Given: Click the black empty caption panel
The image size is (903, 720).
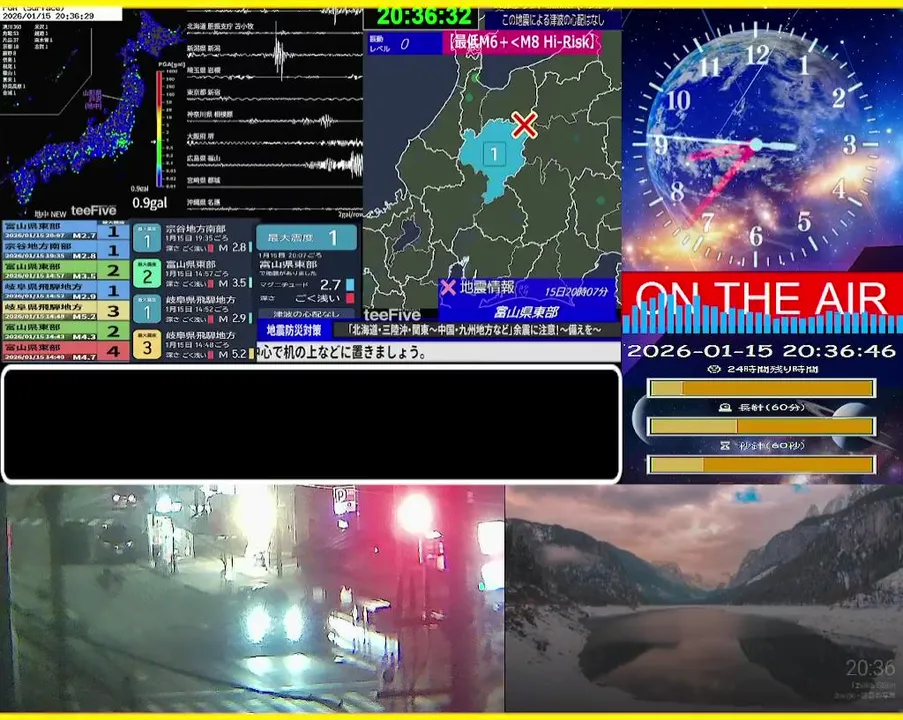Looking at the screenshot, I should tap(311, 423).
